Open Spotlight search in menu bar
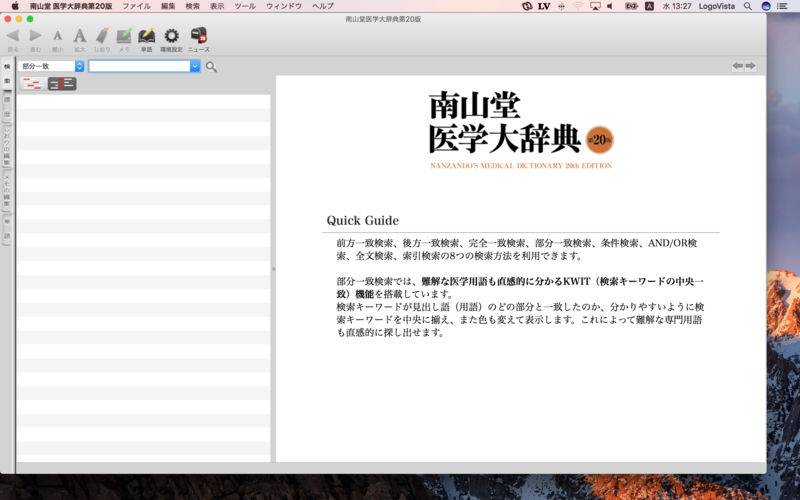The height and width of the screenshot is (500, 800). pos(747,6)
